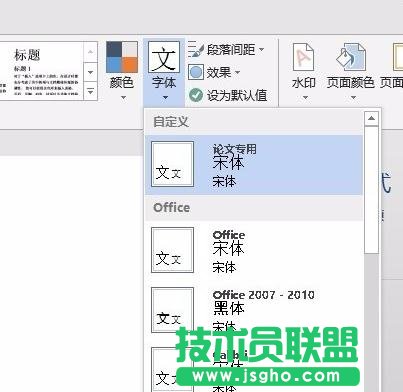The image size is (403, 392).
Task: Click the 页面颜色 dropdown arrow
Action: (353, 98)
